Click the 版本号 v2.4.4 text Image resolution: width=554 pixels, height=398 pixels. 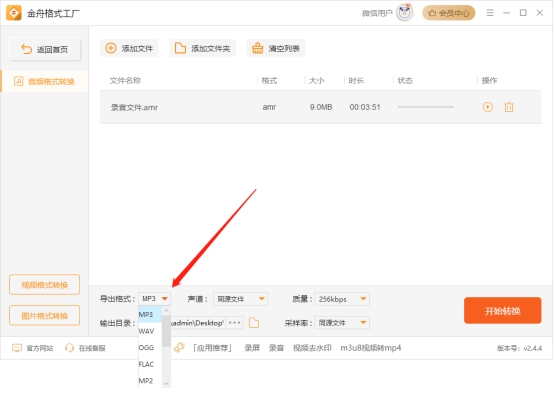tap(519, 348)
